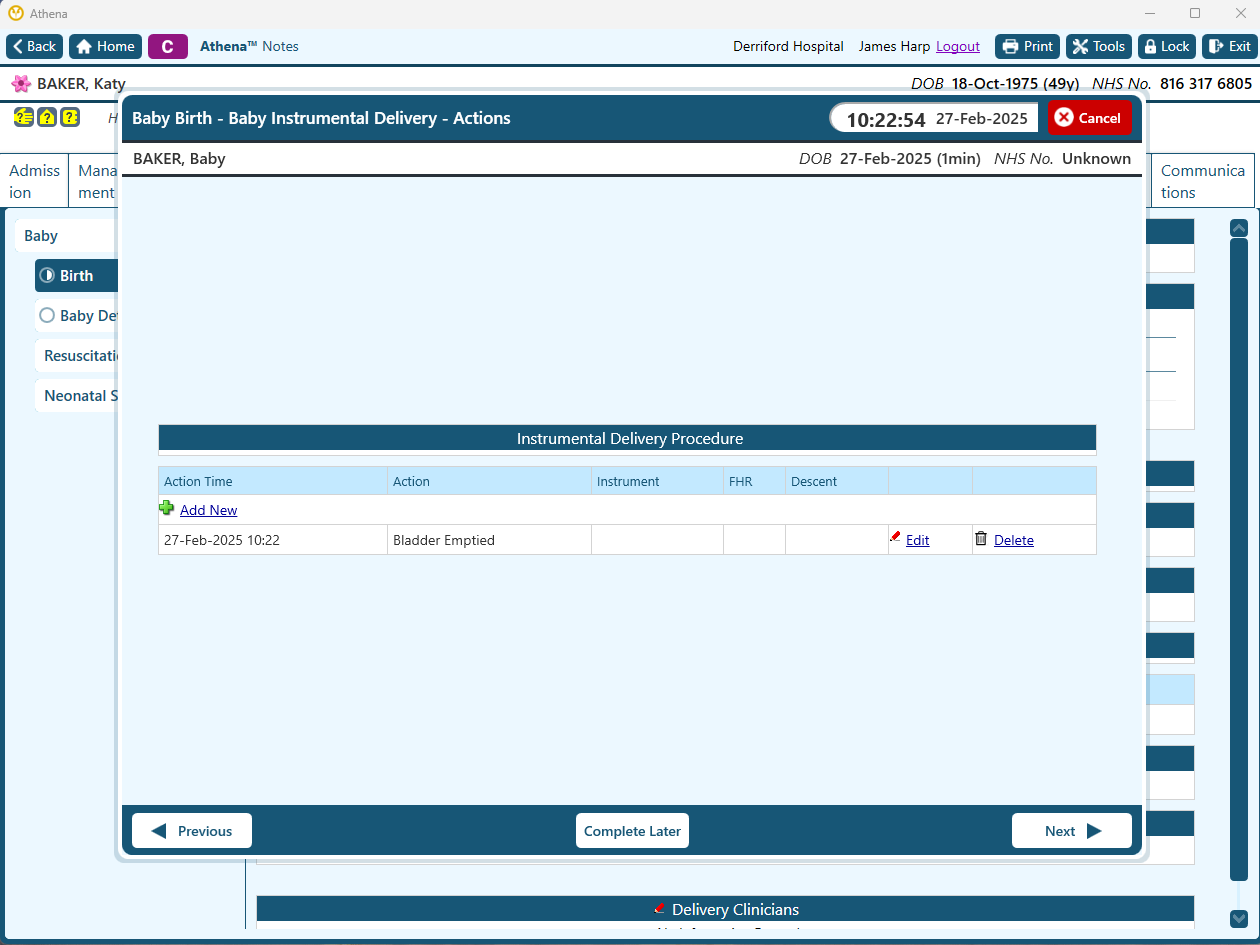Click the scroll down arrow of scrollbar

click(1239, 918)
